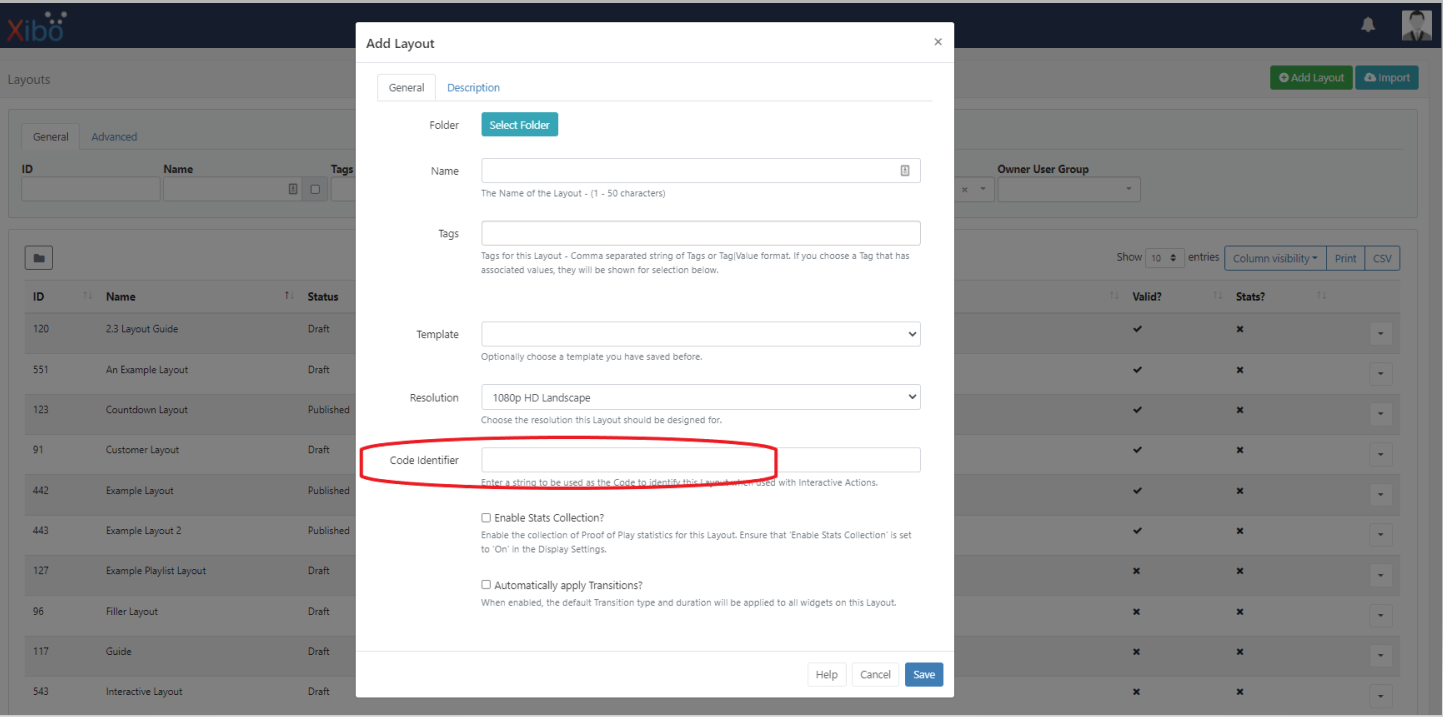Enable Automatically apply Transitions
Screen dimensions: 1443x717
(x=486, y=584)
